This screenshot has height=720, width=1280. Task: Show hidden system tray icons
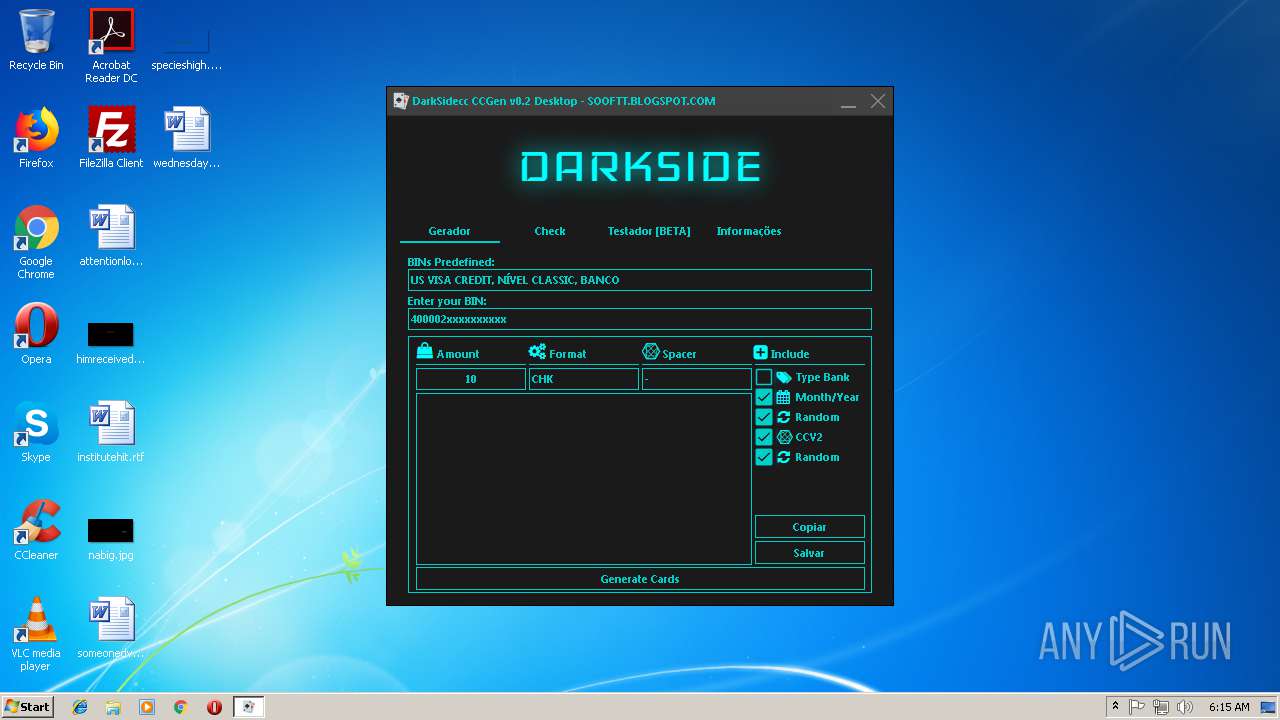(1115, 707)
